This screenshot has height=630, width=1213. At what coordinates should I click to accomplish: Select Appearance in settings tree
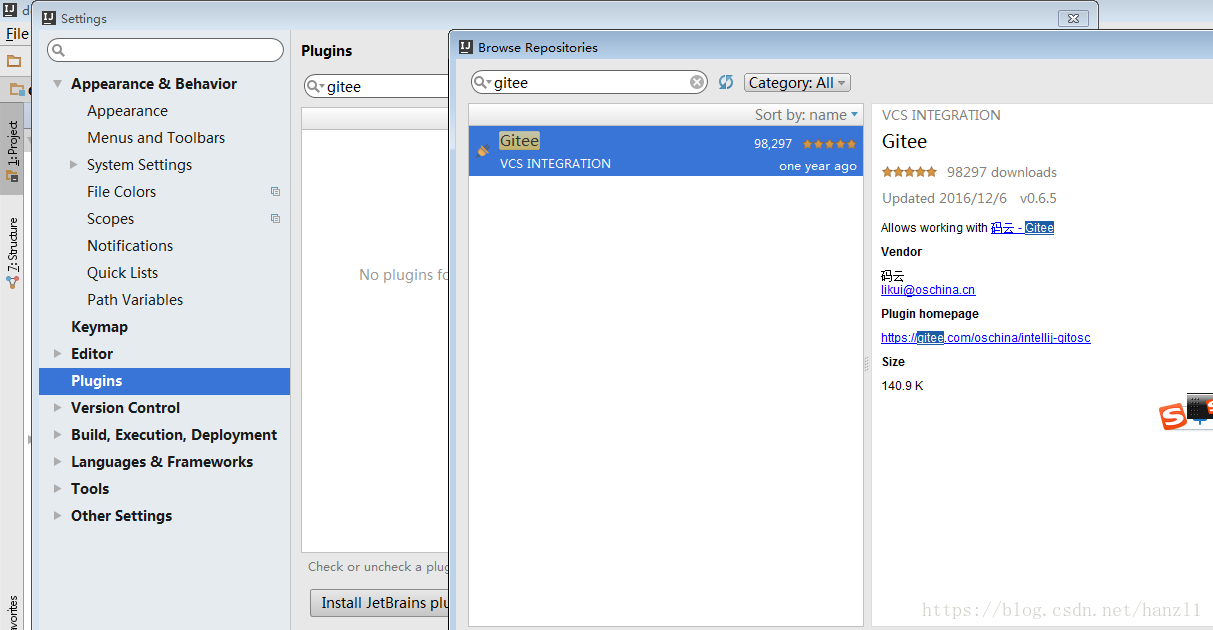127,111
